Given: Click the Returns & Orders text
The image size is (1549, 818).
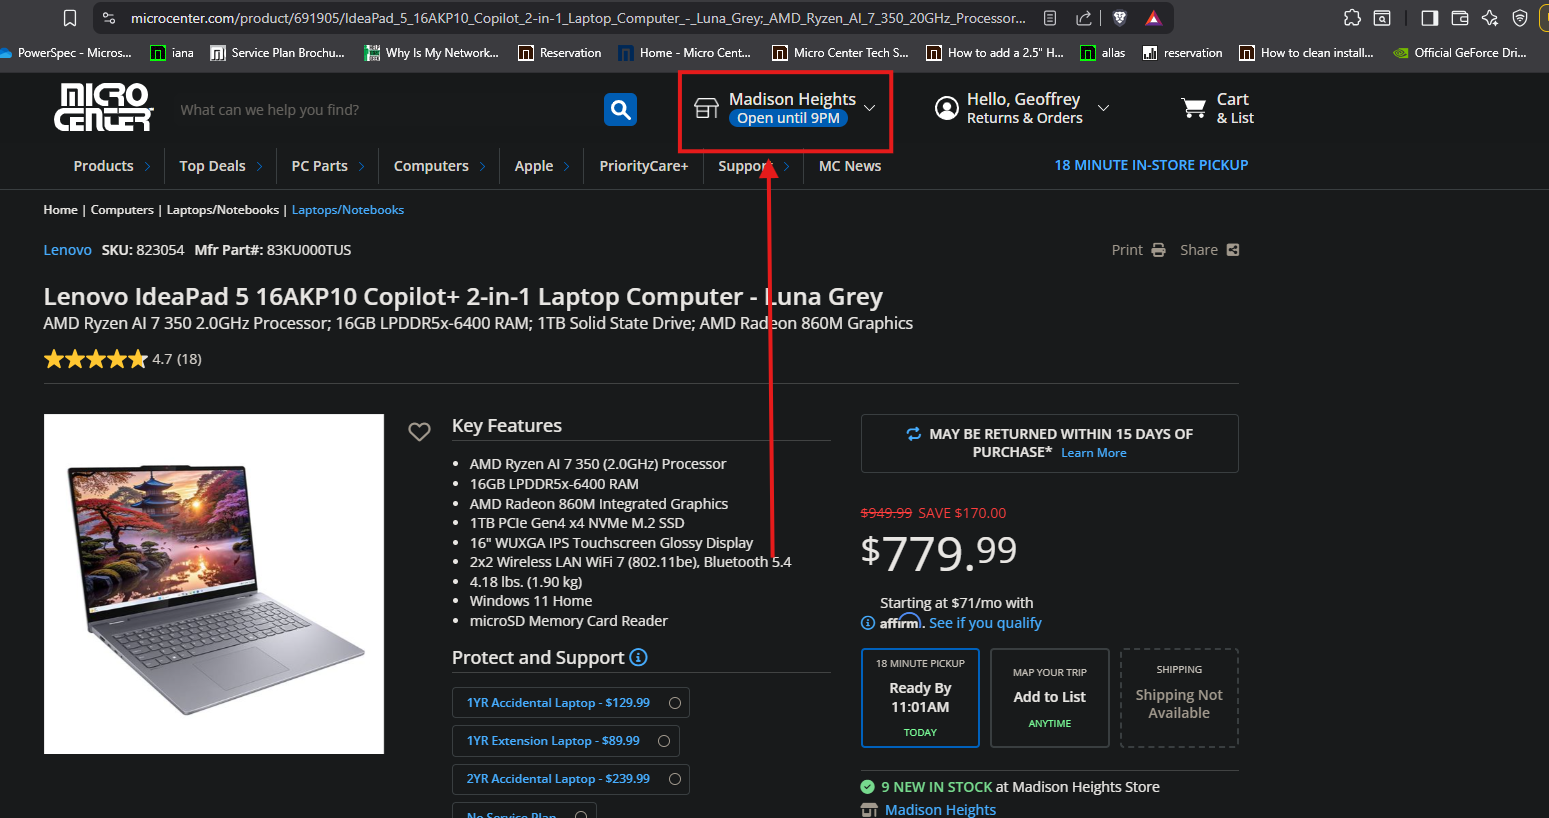Looking at the screenshot, I should [x=1024, y=118].
